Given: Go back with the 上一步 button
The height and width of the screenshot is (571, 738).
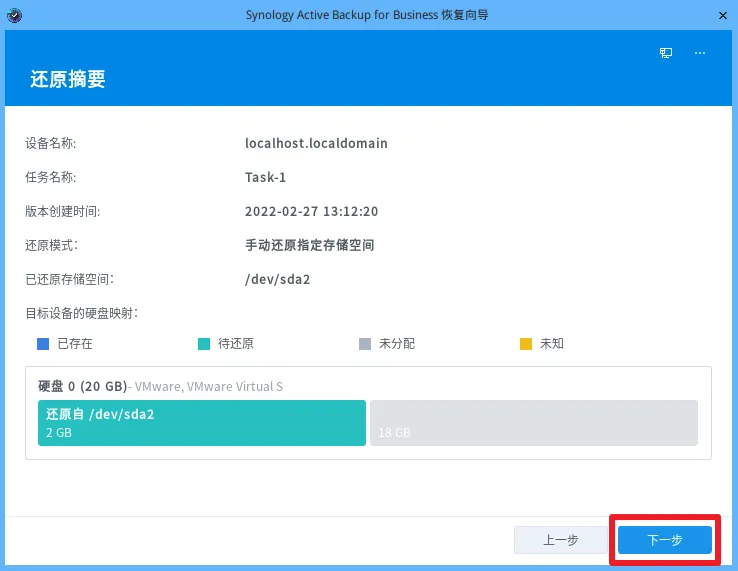Looking at the screenshot, I should pyautogui.click(x=561, y=539).
